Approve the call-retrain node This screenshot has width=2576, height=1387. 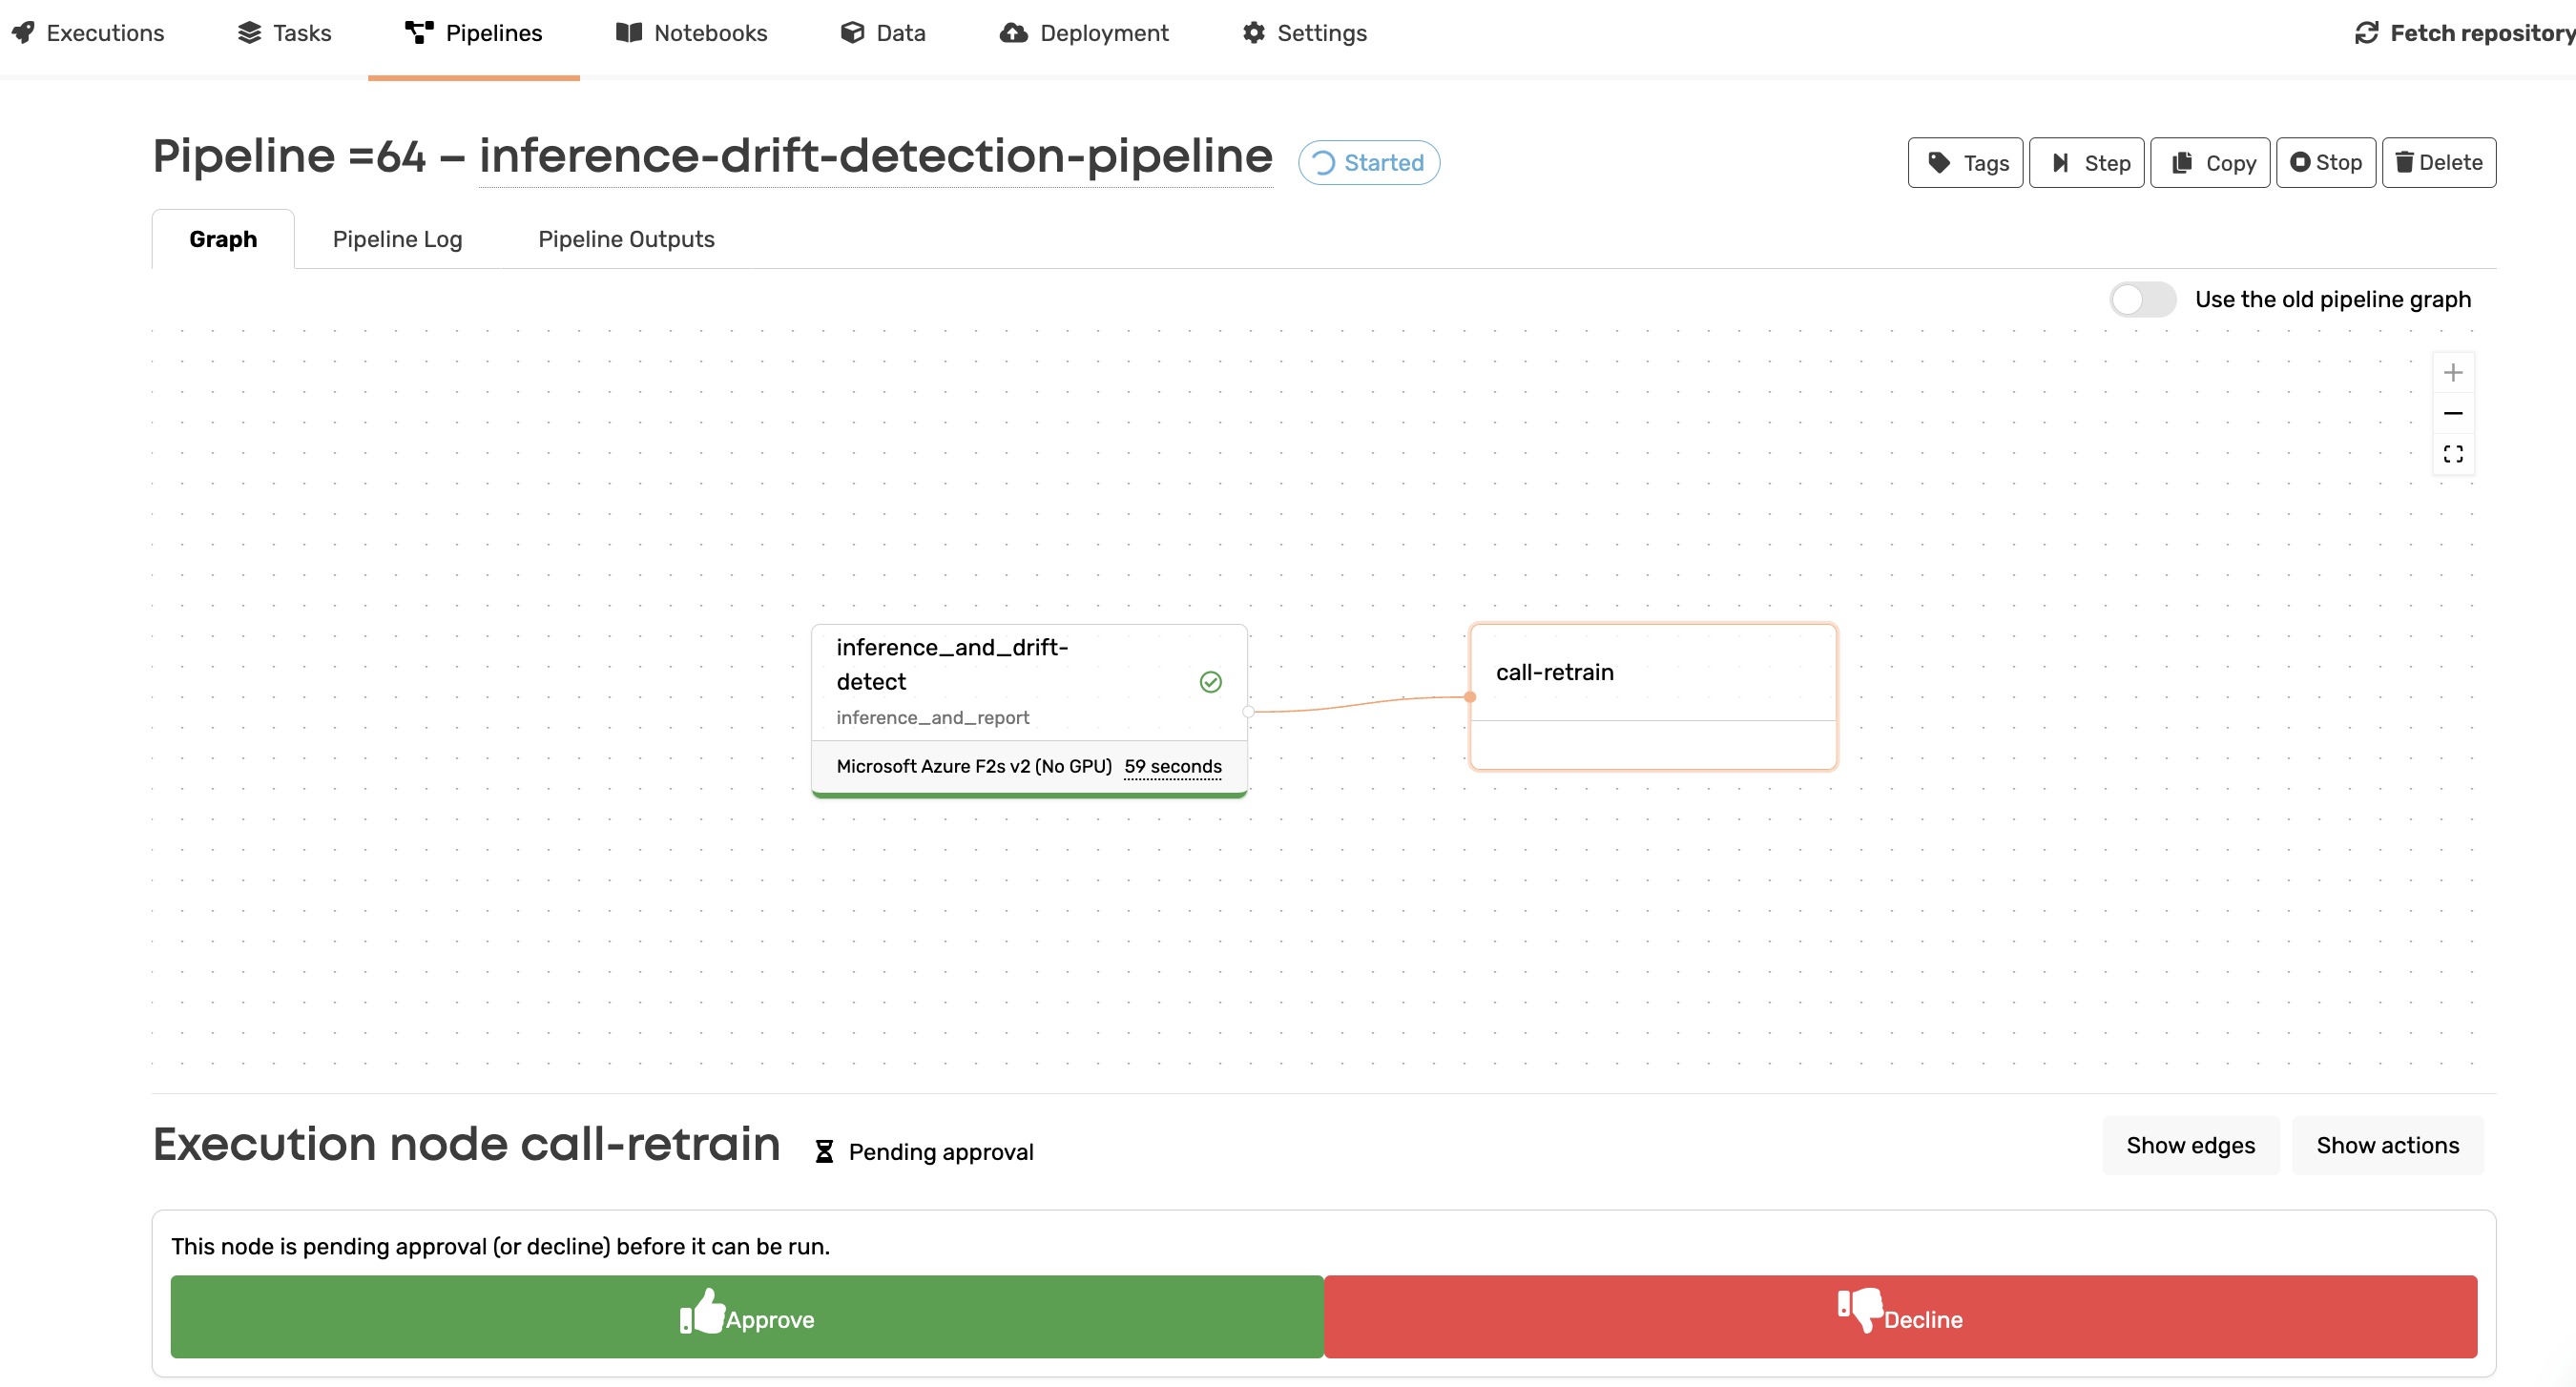(x=746, y=1316)
